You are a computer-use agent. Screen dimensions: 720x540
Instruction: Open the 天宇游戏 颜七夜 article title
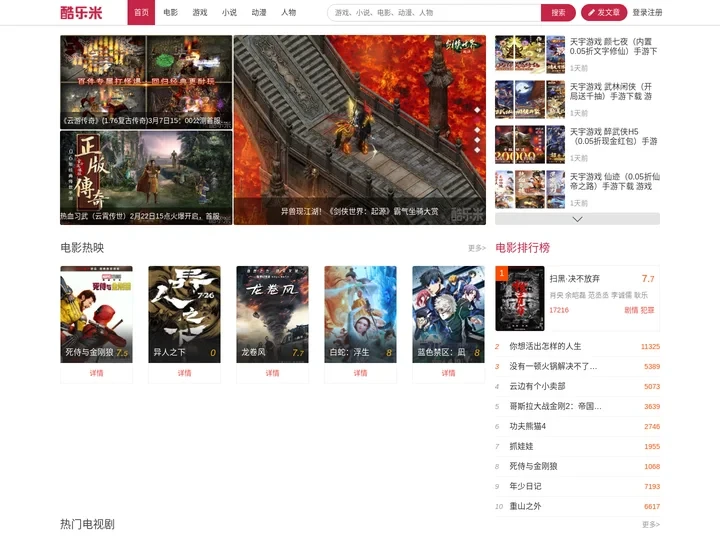[613, 46]
